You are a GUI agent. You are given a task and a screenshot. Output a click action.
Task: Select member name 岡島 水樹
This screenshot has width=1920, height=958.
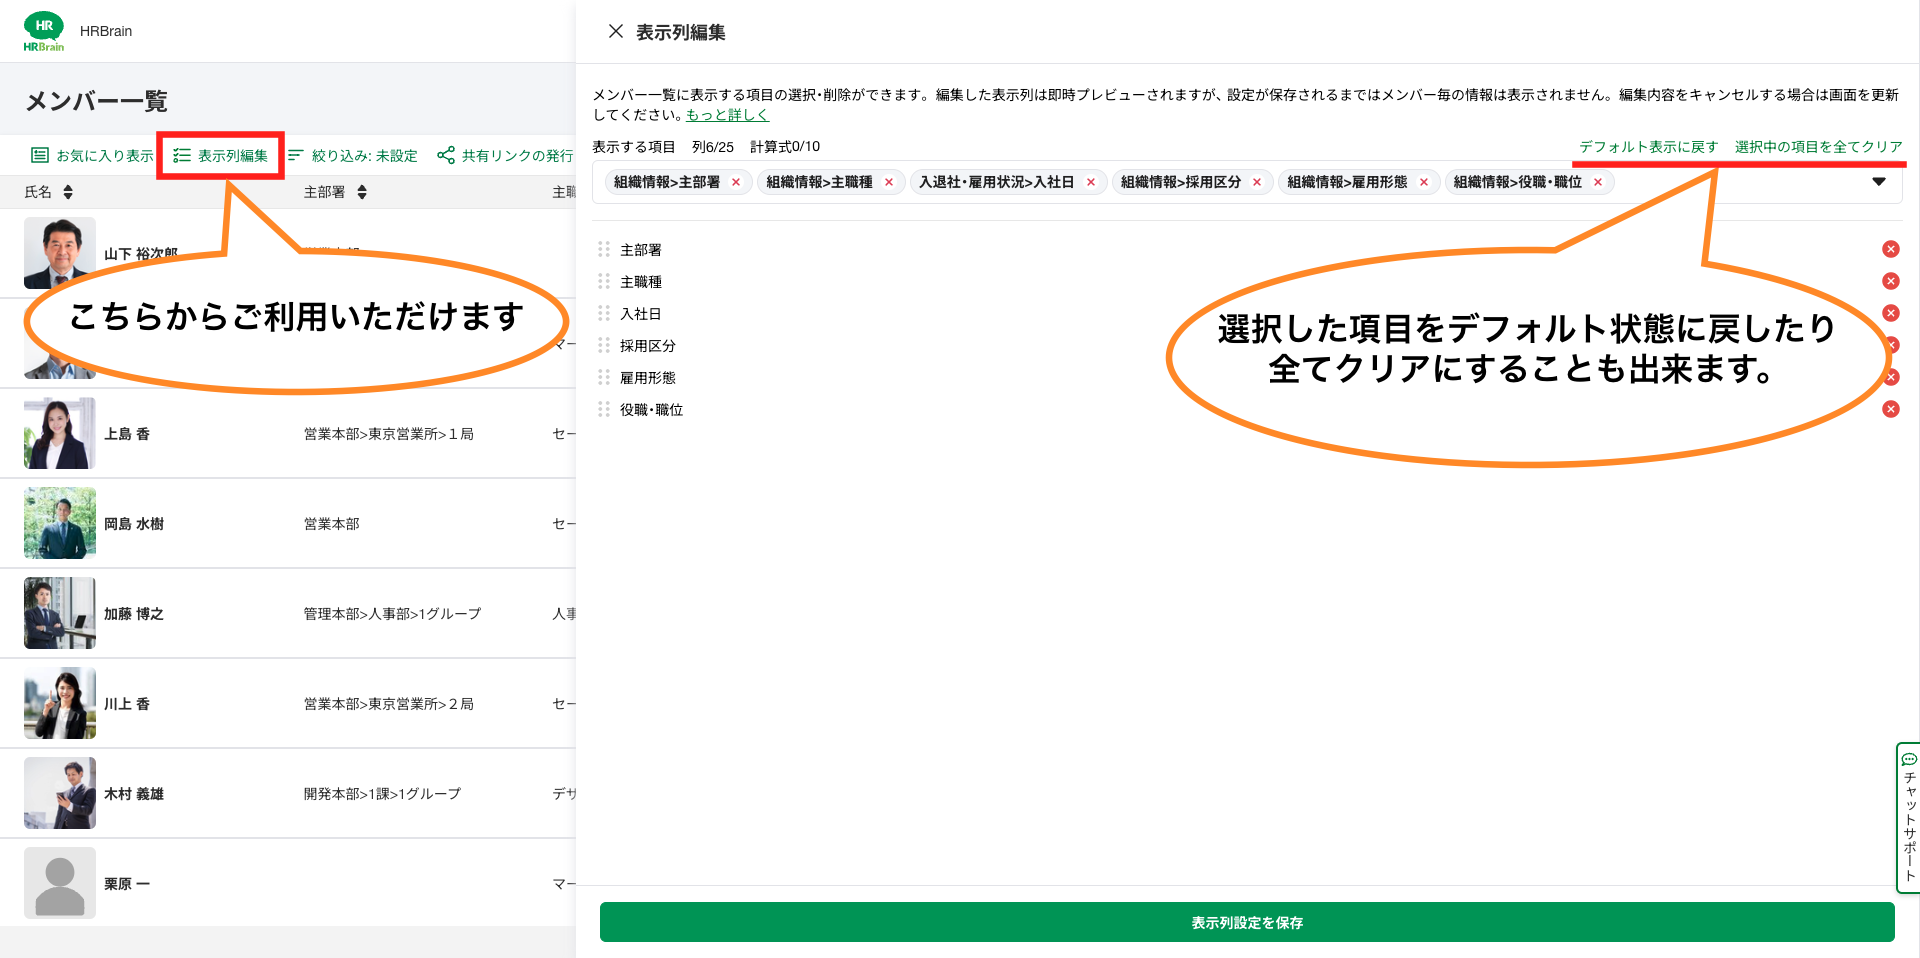click(x=134, y=524)
